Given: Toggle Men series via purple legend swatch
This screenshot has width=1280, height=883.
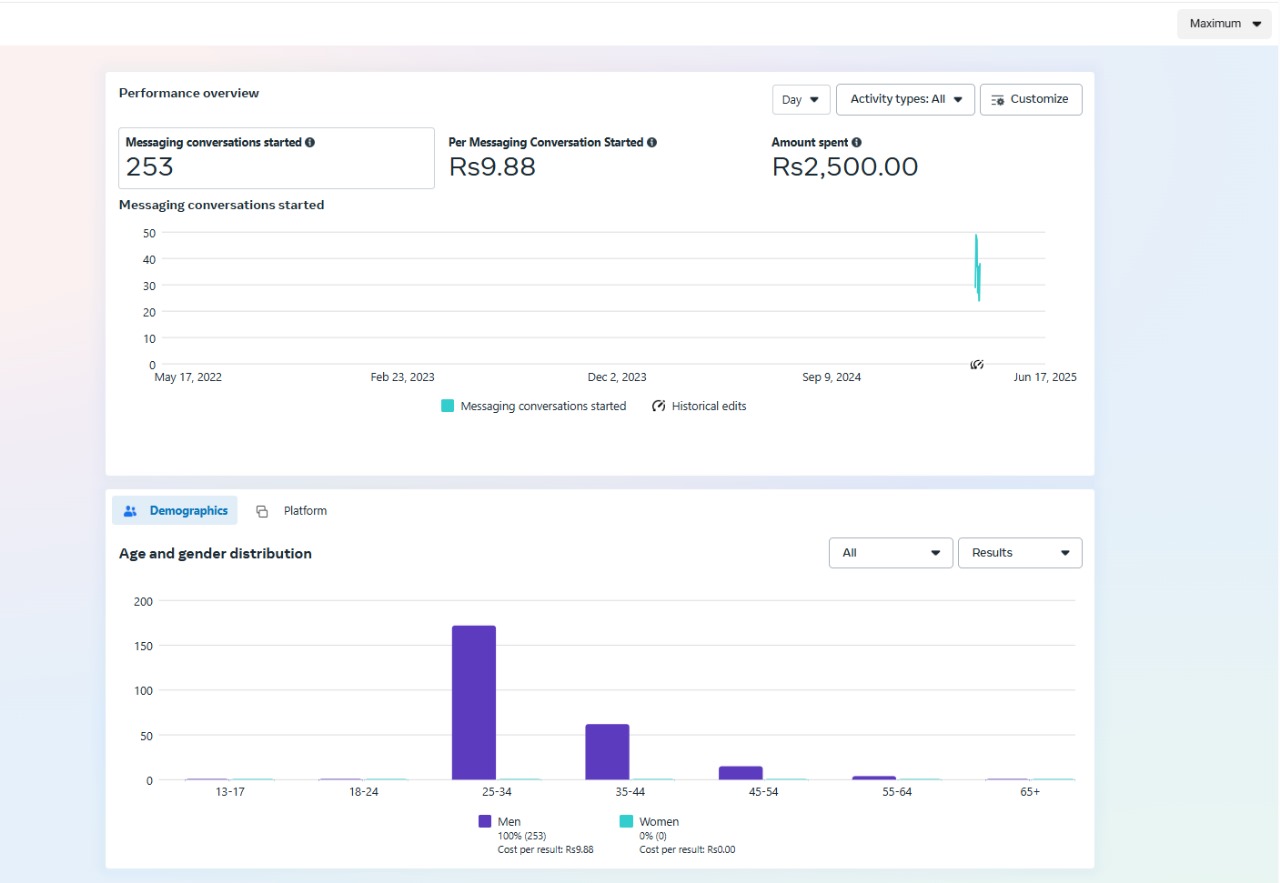Looking at the screenshot, I should click(x=485, y=822).
